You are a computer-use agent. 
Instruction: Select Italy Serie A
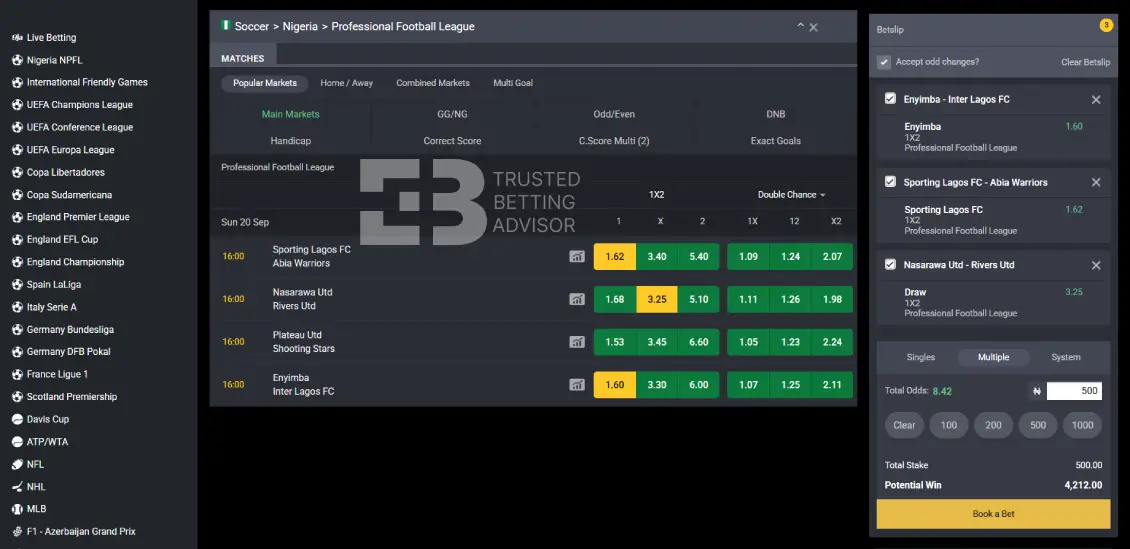[x=44, y=307]
